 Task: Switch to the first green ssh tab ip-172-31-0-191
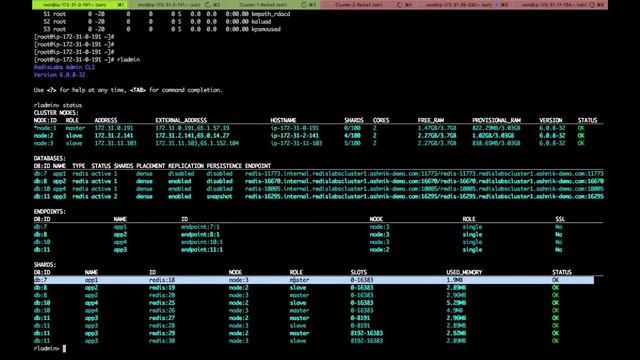[x=80, y=5]
